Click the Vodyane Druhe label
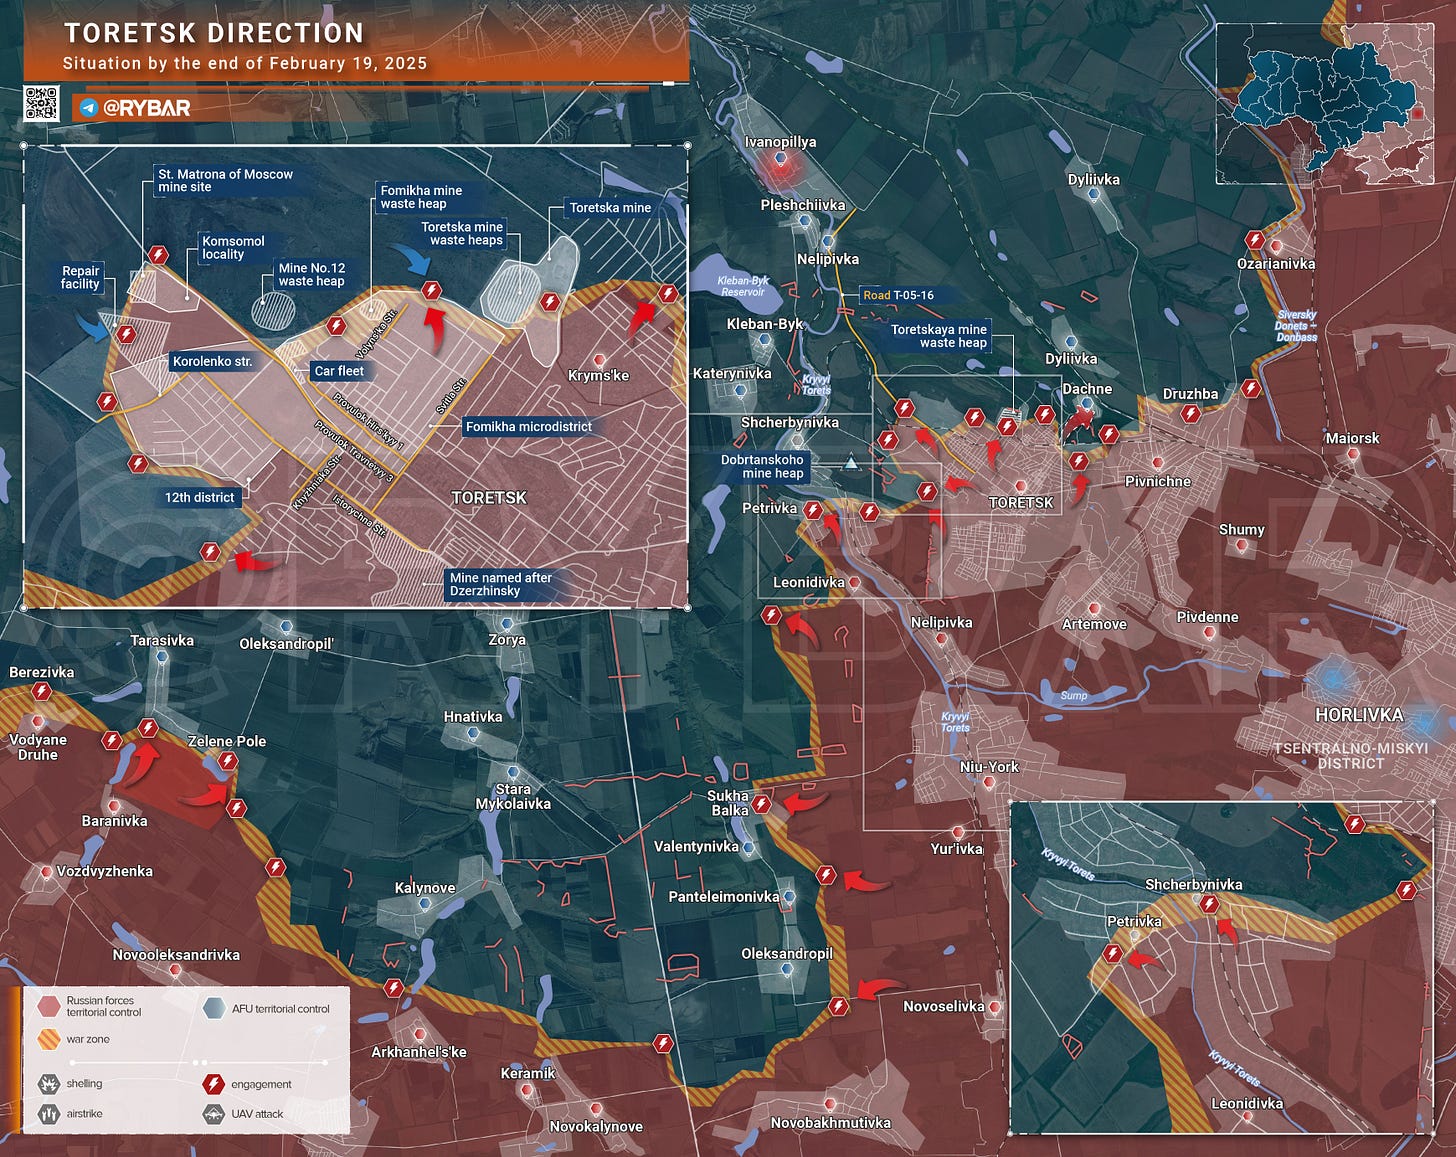This screenshot has width=1456, height=1157. [x=38, y=747]
